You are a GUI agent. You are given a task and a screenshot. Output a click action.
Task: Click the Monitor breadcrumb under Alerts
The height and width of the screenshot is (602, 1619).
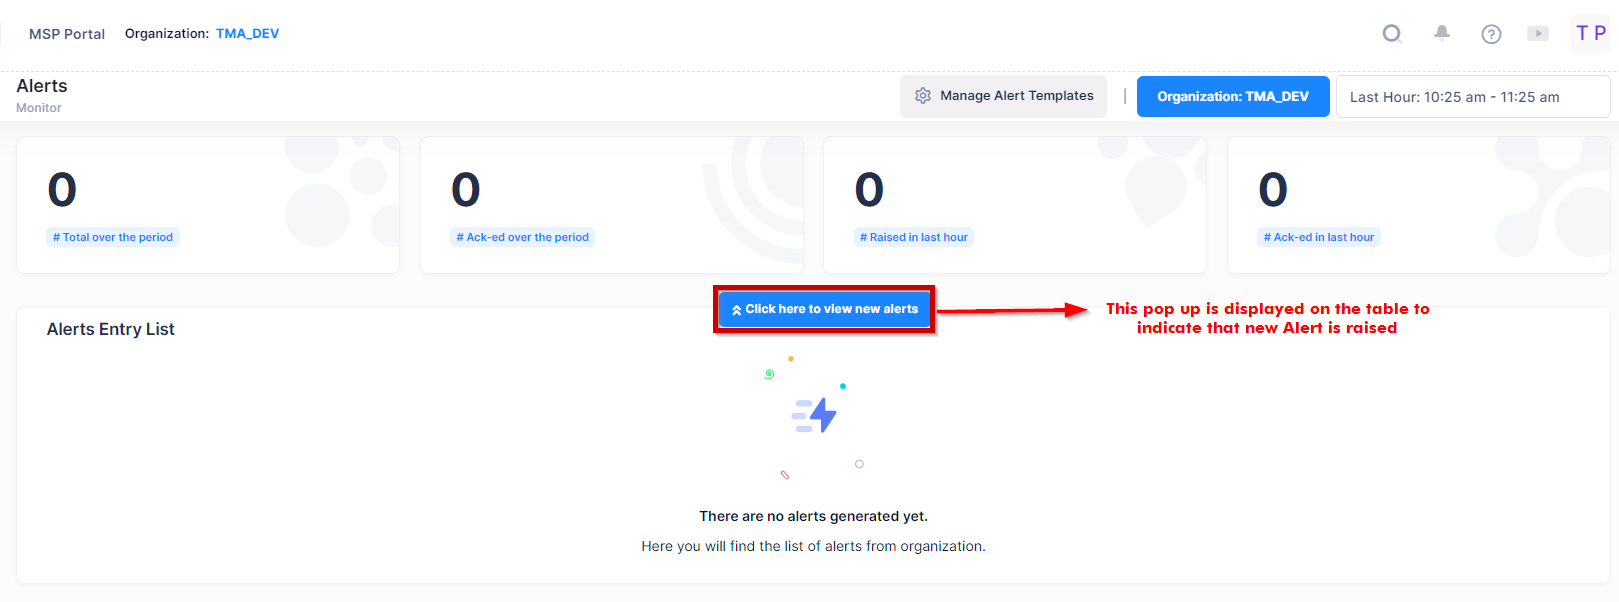(x=39, y=108)
